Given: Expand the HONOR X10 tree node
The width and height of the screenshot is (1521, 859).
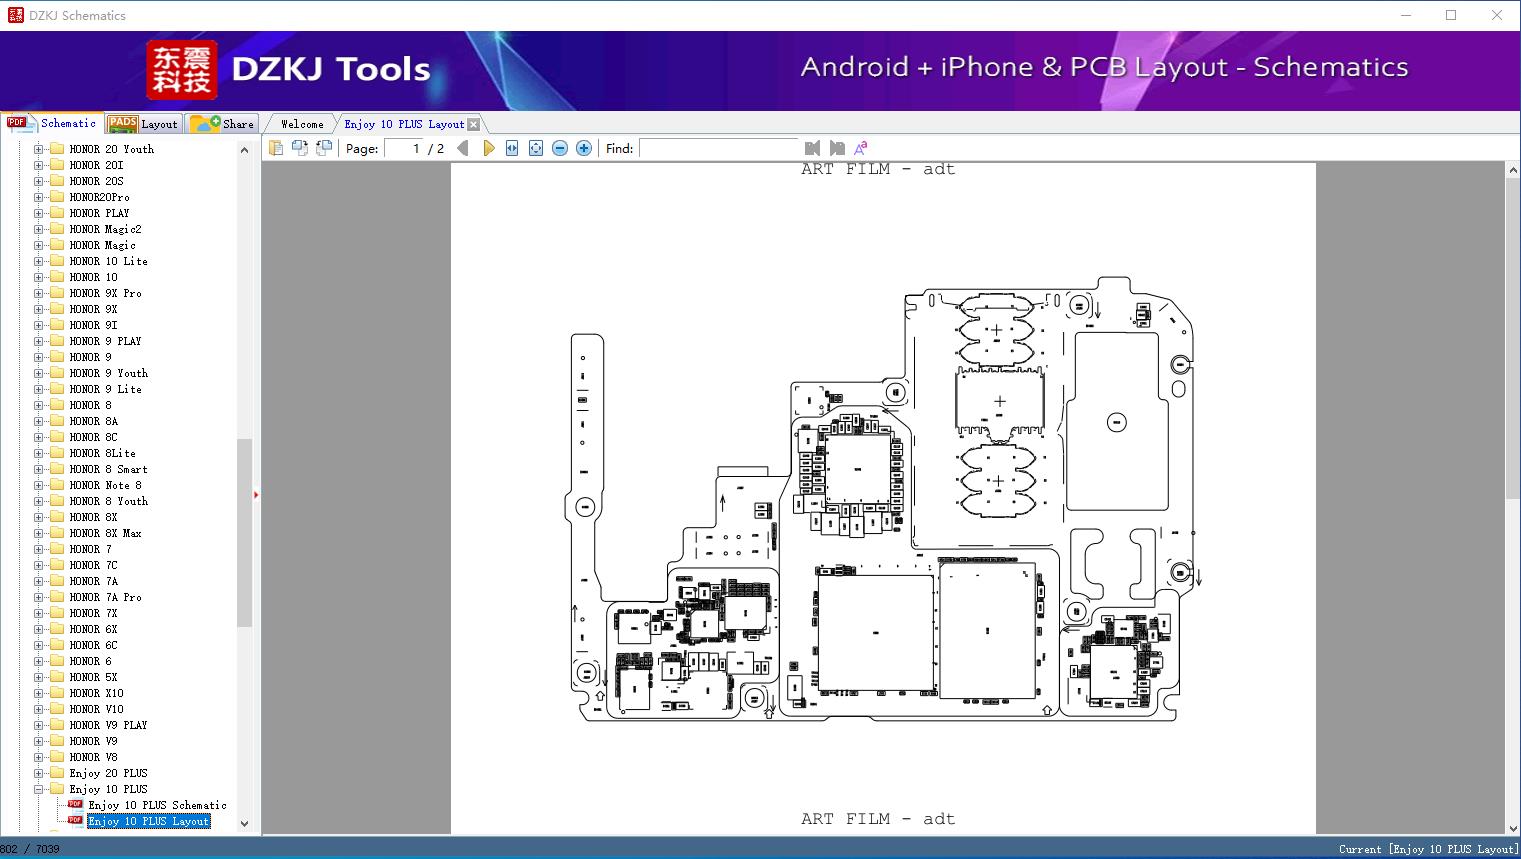Looking at the screenshot, I should coord(39,693).
